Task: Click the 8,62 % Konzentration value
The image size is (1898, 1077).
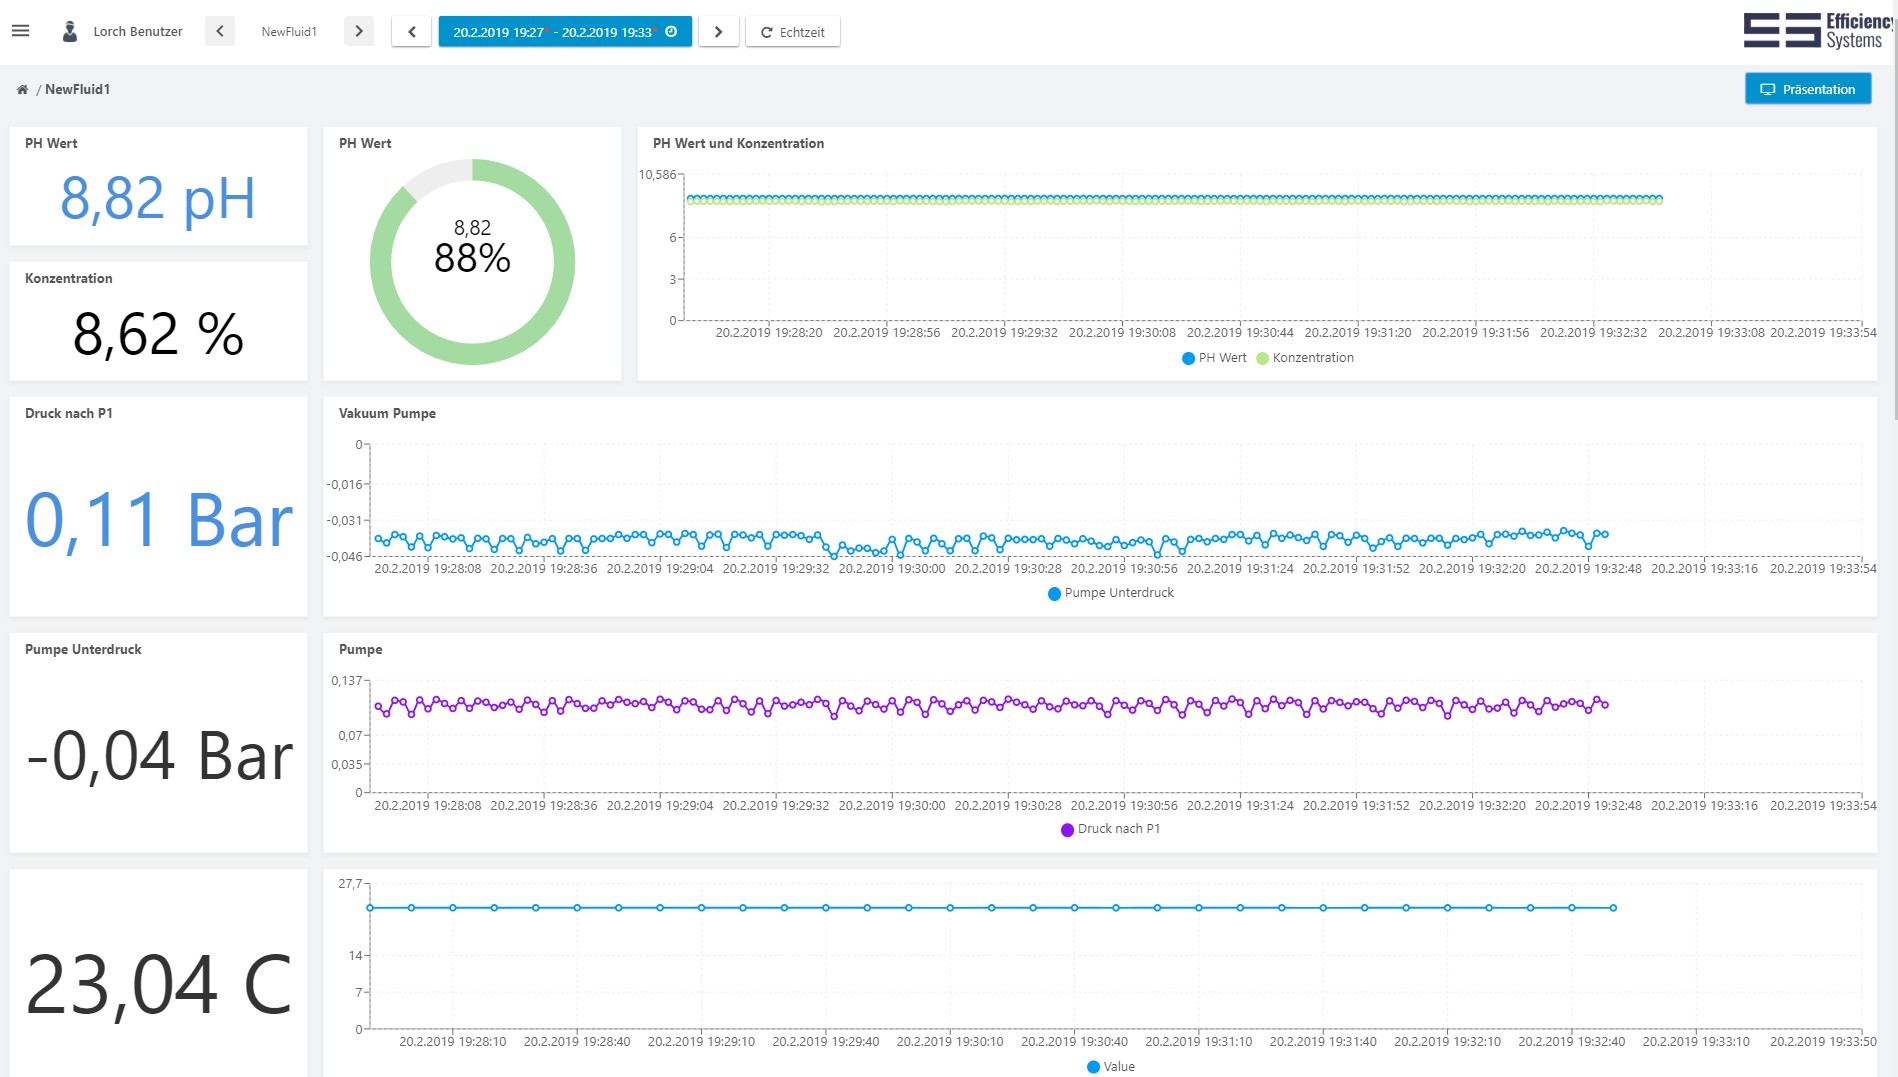Action: click(158, 334)
